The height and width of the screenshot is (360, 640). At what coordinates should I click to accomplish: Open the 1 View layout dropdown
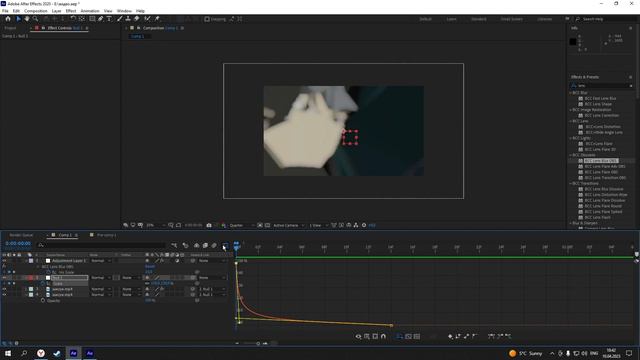point(319,225)
